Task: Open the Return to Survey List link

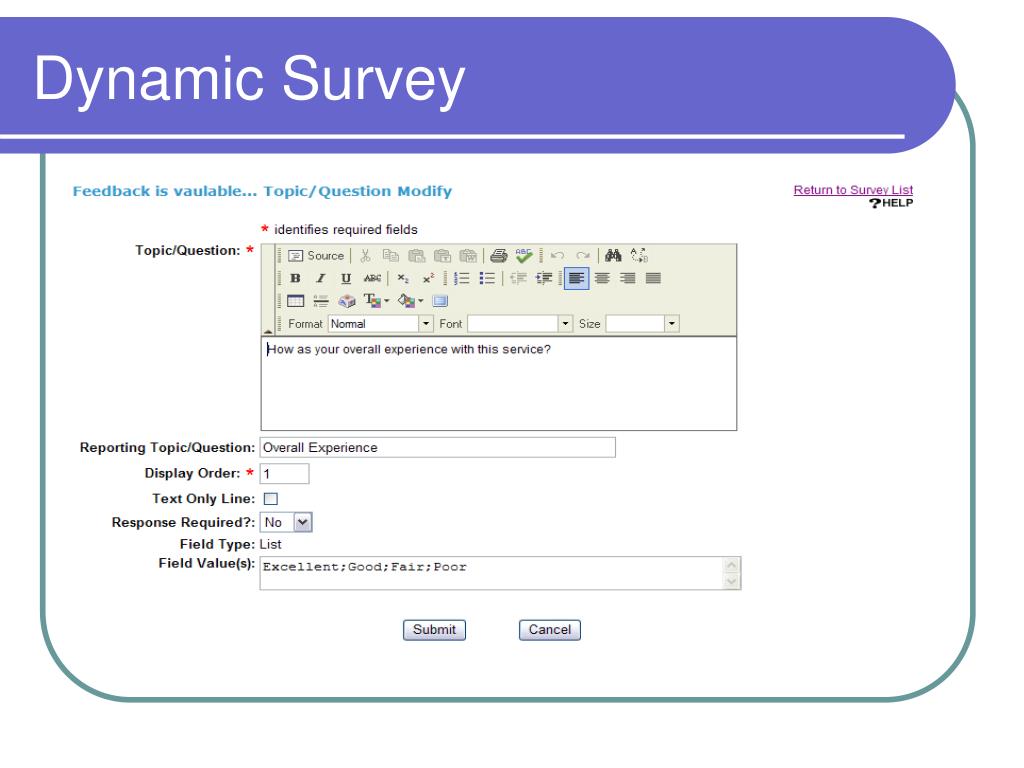Action: [x=853, y=190]
